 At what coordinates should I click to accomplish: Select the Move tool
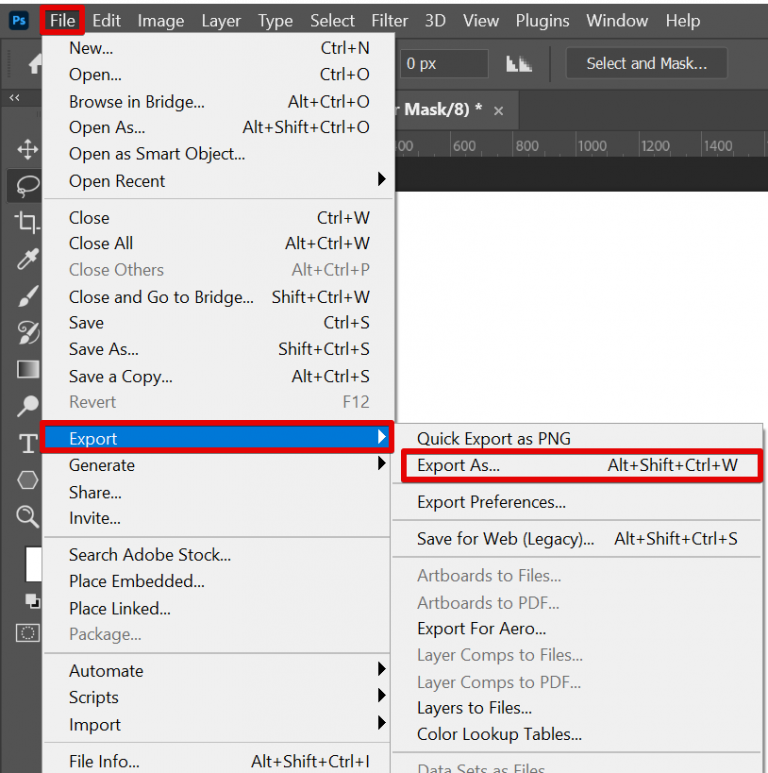point(28,149)
